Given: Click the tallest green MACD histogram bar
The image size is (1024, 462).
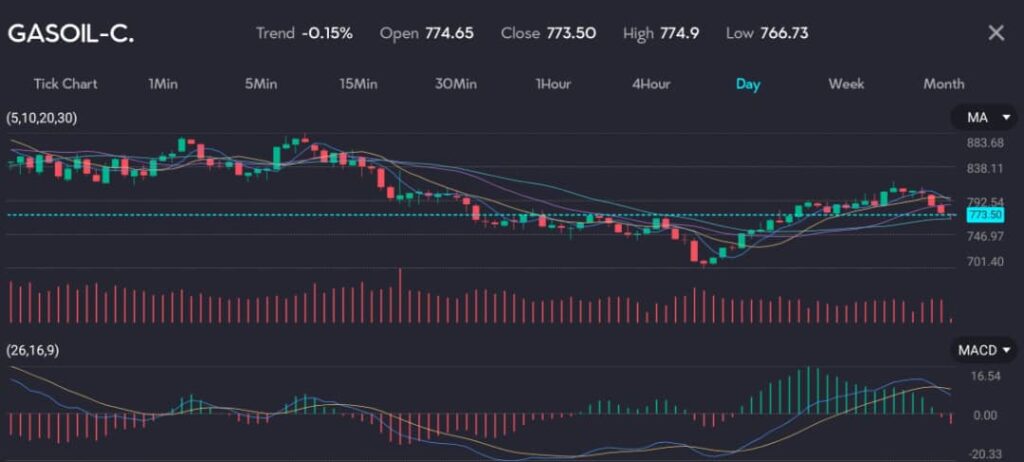Looking at the screenshot, I should [x=808, y=391].
